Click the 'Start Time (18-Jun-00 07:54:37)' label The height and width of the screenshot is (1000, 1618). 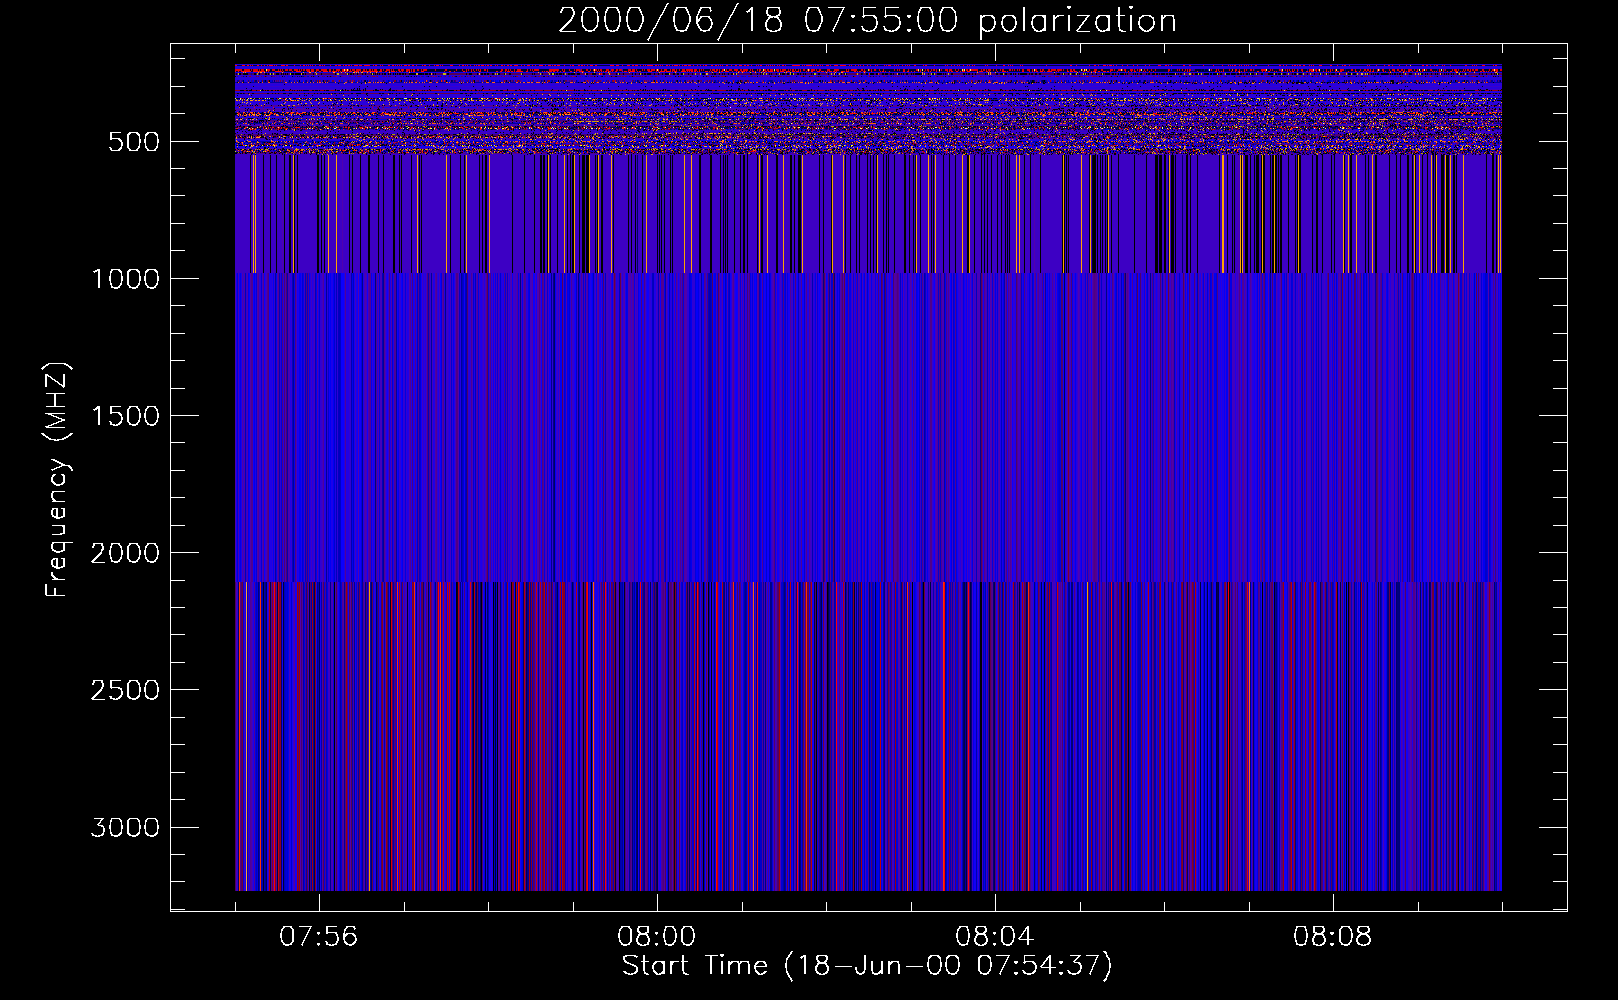point(867,966)
